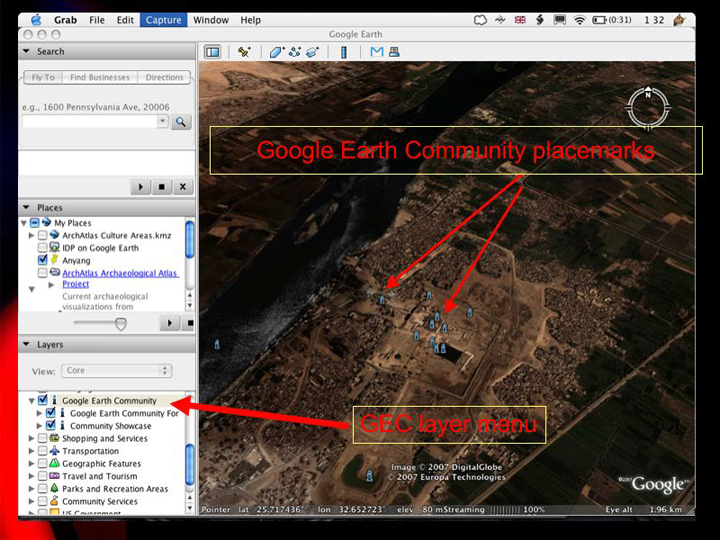Uncheck the Community Showcase checkbox
Image resolution: width=720 pixels, height=540 pixels.
coord(51,425)
